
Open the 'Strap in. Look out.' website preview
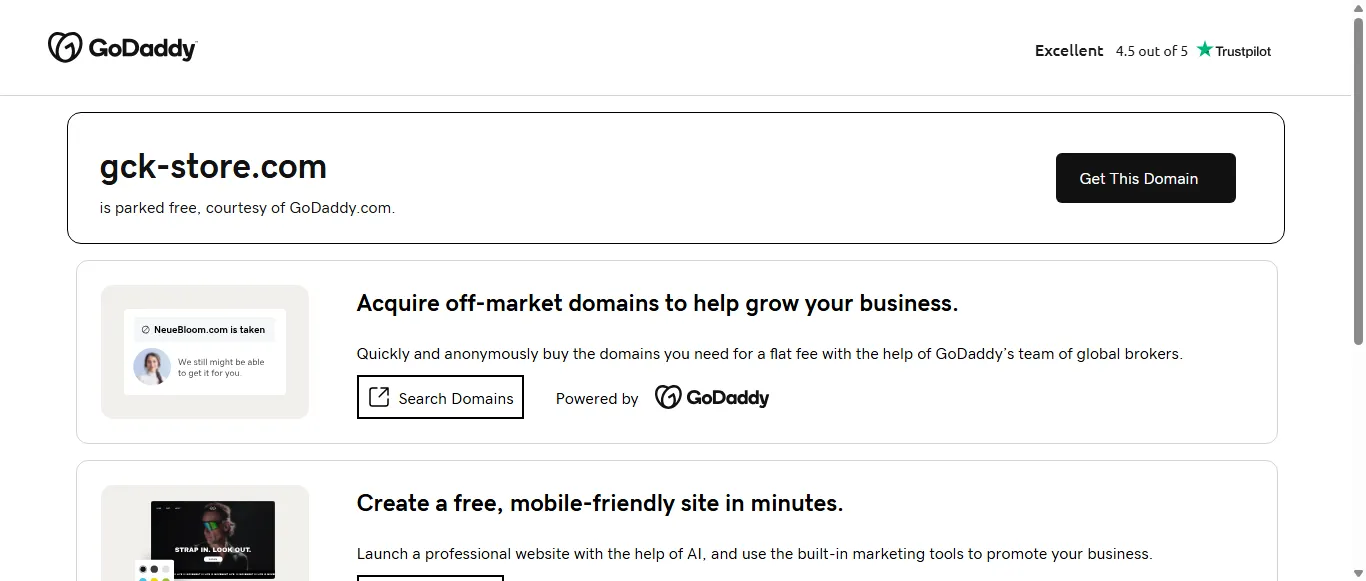pos(212,538)
